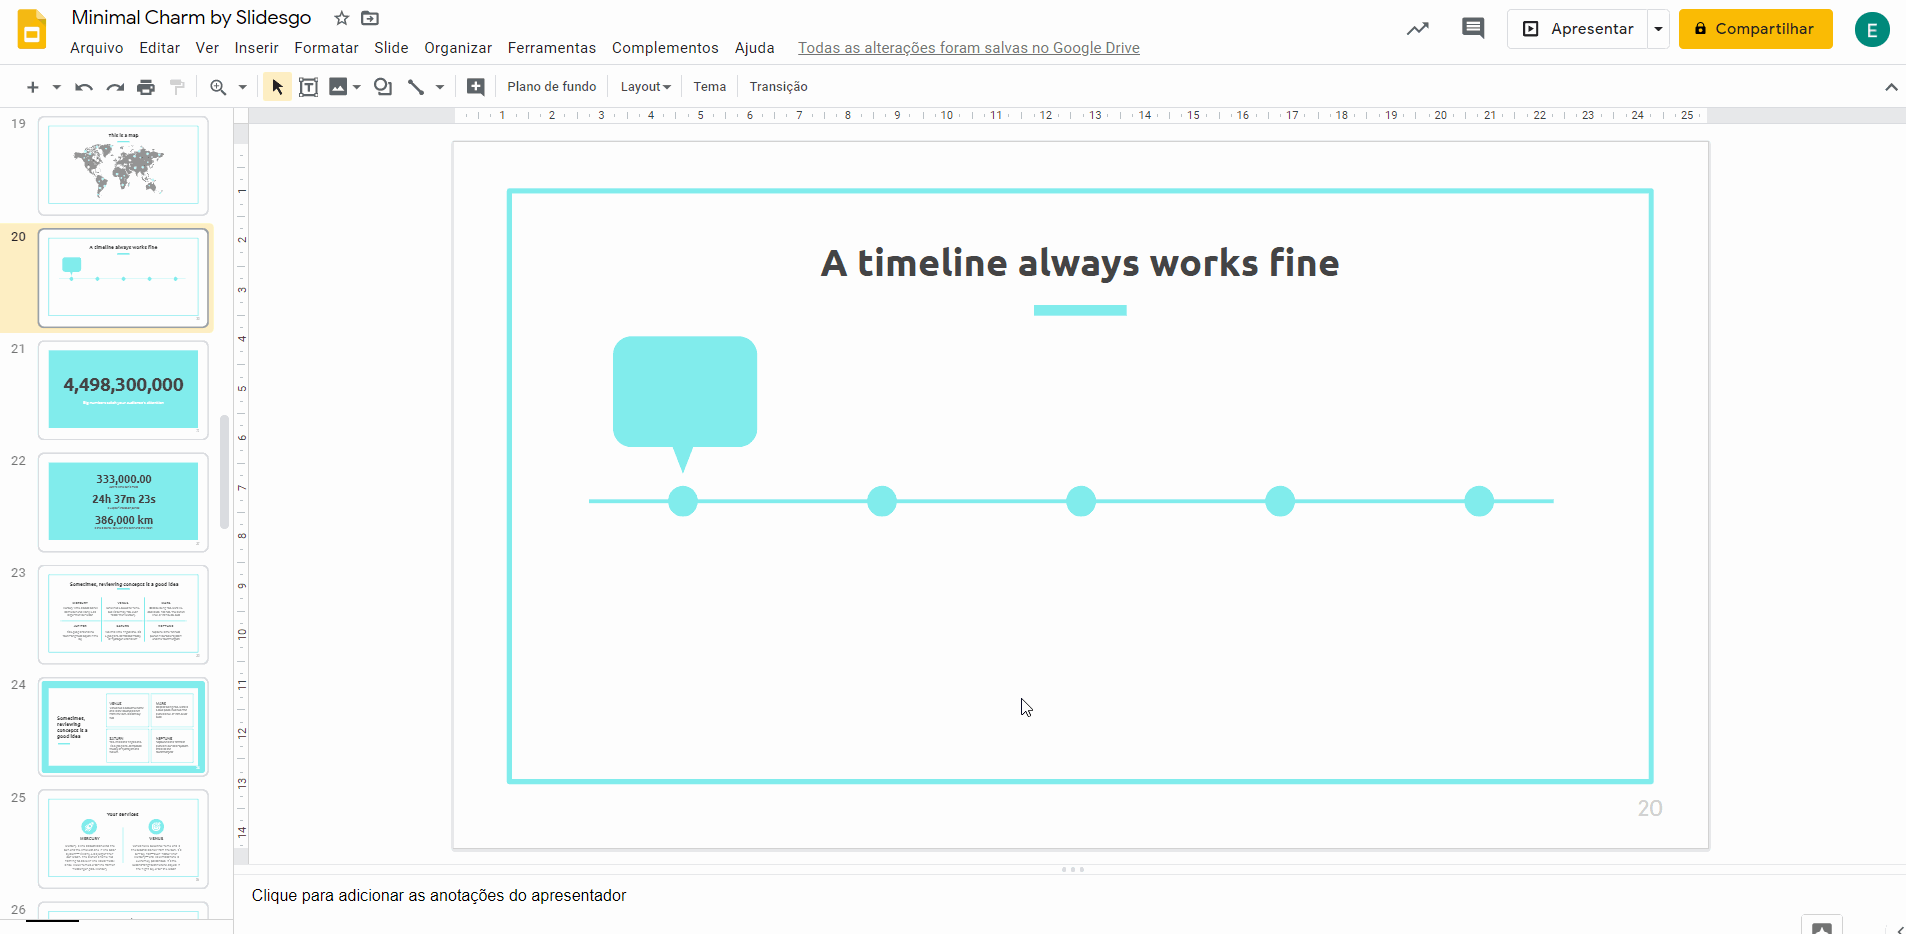Select slide 20 timeline thumbnail
The width and height of the screenshot is (1906, 934).
(123, 278)
